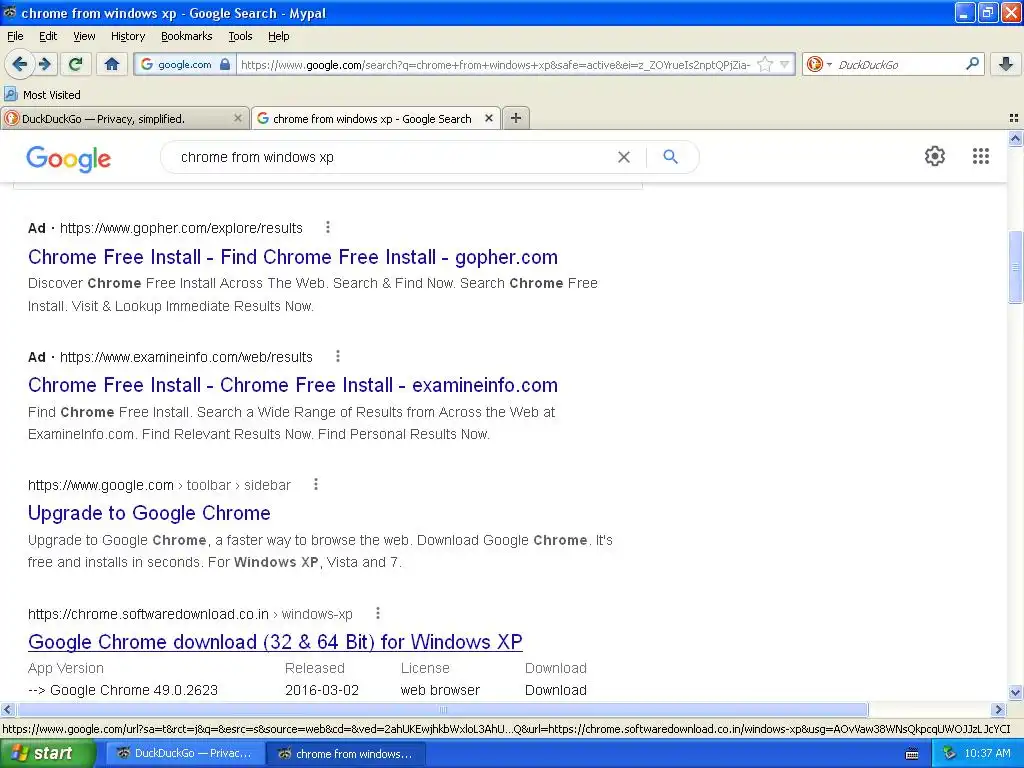
Task: Click the magnifier in the DuckDuckGo search box
Action: (x=972, y=64)
